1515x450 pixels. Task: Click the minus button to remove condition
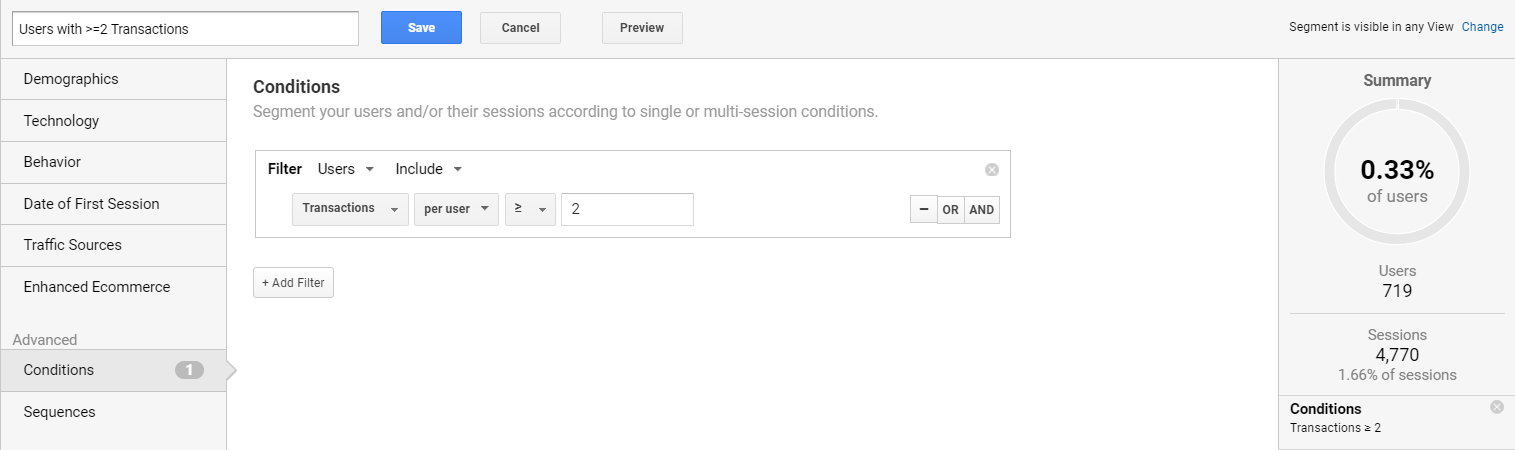(923, 210)
